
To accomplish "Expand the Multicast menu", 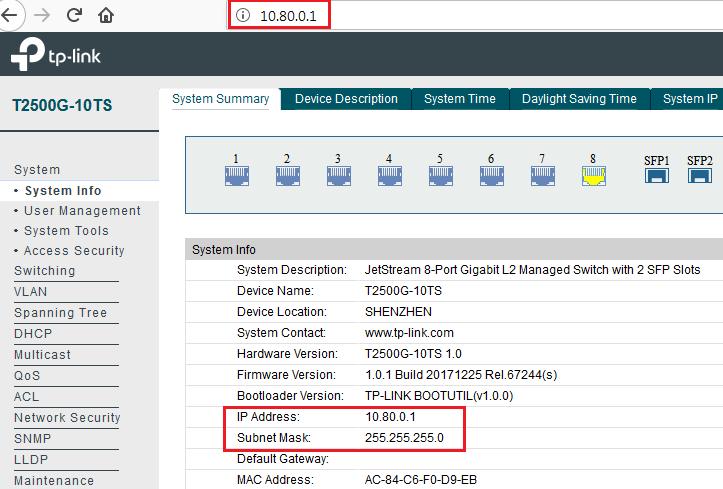I will point(42,354).
